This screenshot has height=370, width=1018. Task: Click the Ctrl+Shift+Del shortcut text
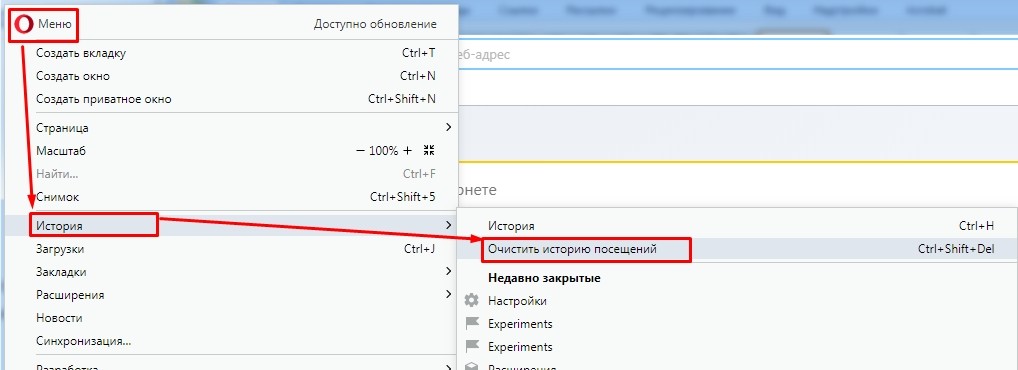pyautogui.click(x=956, y=249)
